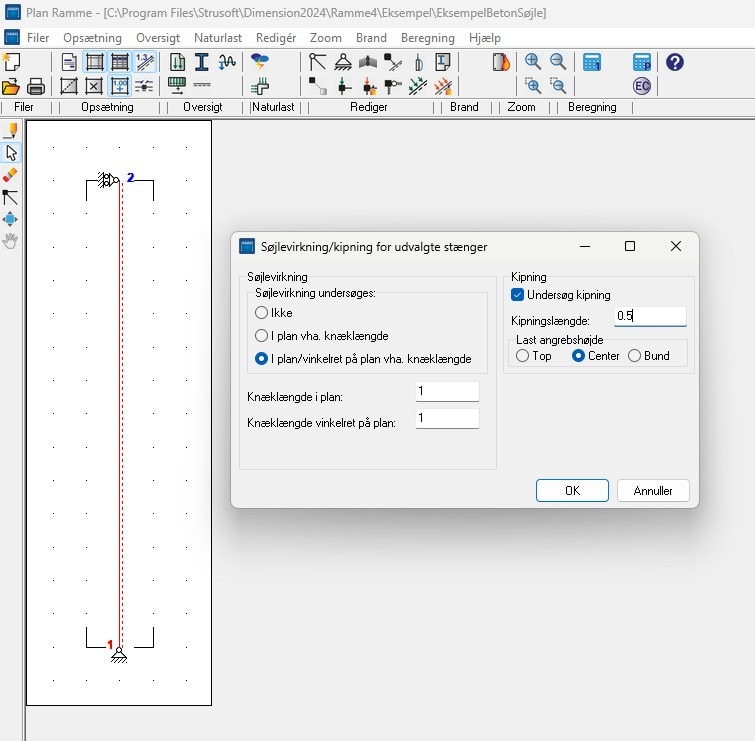Choose Bund as last angrebshøjde
The width and height of the screenshot is (755, 741).
(x=634, y=356)
